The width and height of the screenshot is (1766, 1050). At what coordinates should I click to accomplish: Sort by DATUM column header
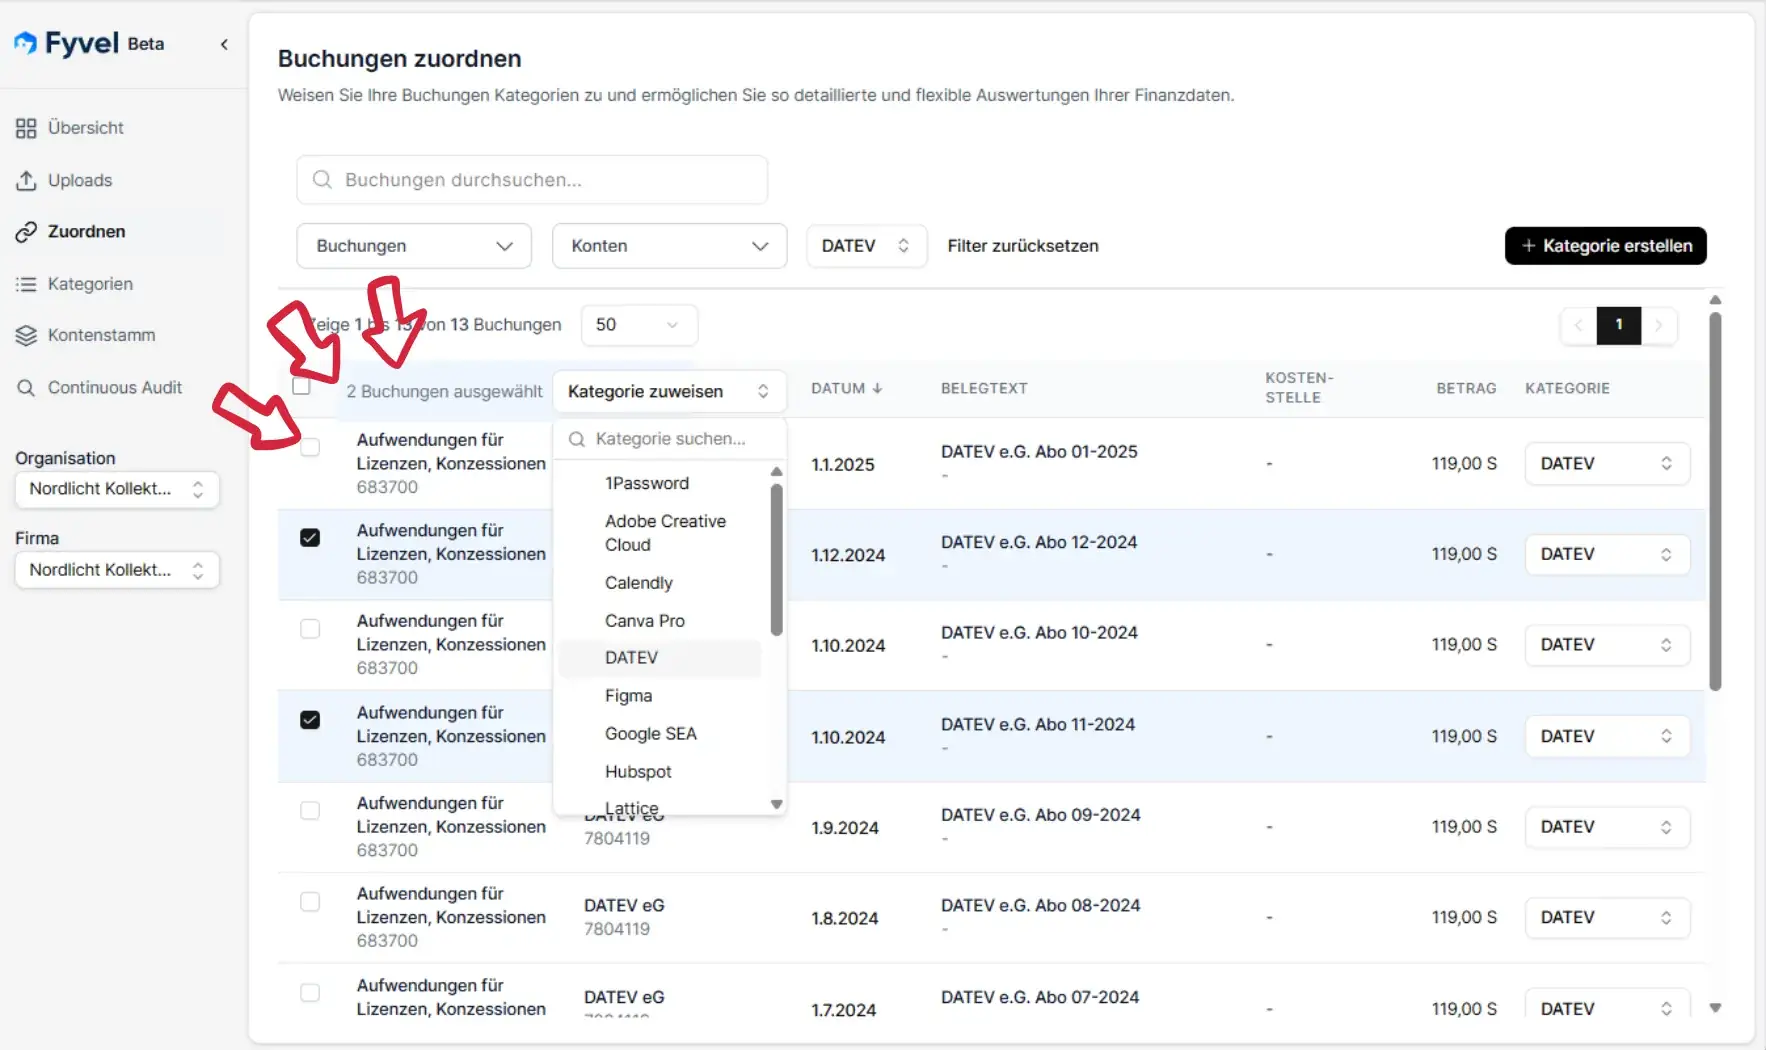(846, 388)
